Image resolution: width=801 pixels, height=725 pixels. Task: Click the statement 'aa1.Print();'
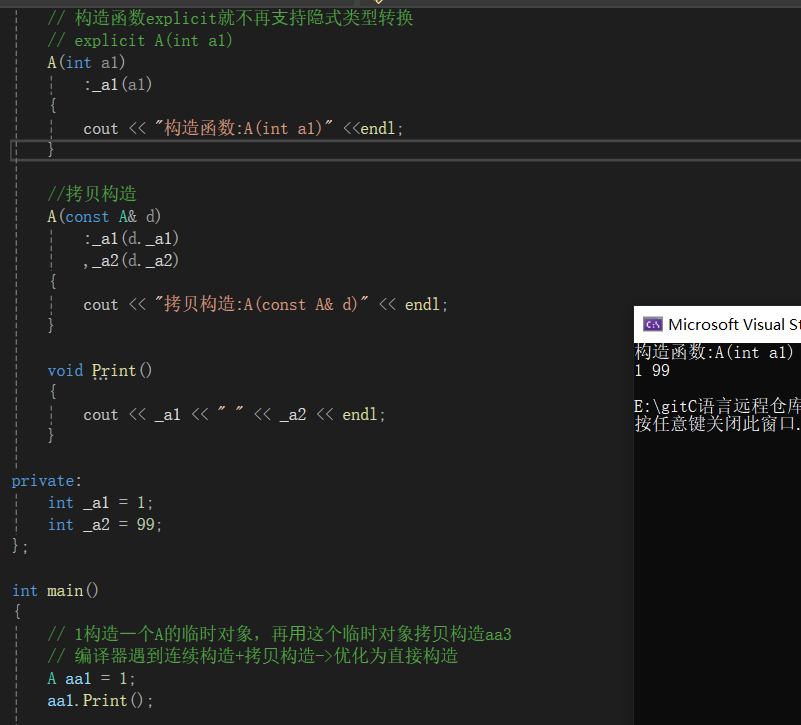coord(100,700)
